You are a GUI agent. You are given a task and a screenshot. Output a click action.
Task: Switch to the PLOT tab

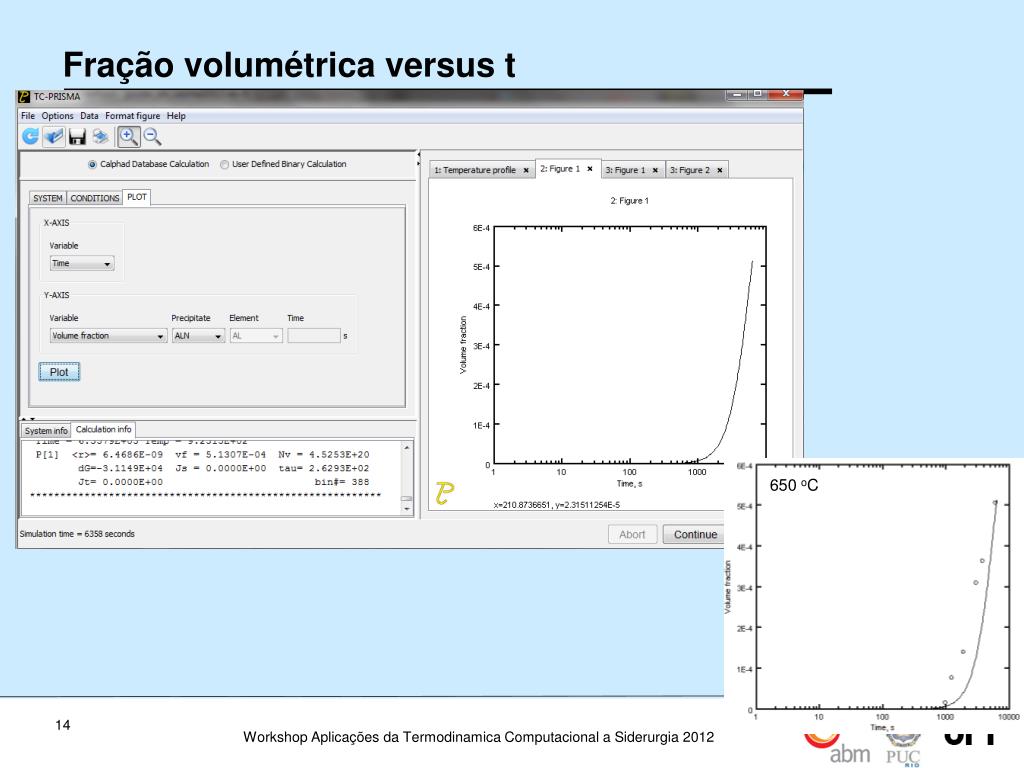click(x=137, y=197)
